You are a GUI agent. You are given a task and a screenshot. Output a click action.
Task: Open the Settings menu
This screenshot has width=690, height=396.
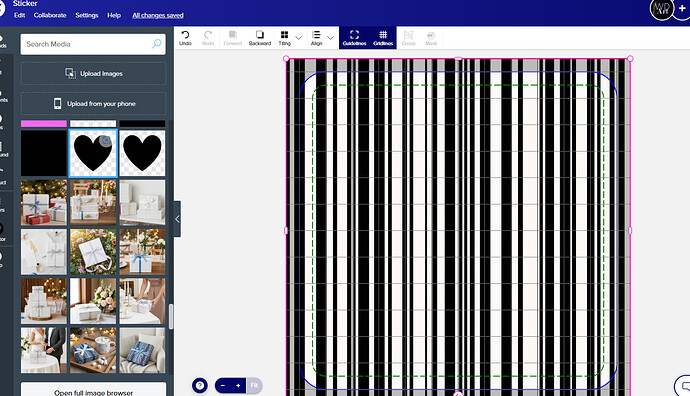87,15
